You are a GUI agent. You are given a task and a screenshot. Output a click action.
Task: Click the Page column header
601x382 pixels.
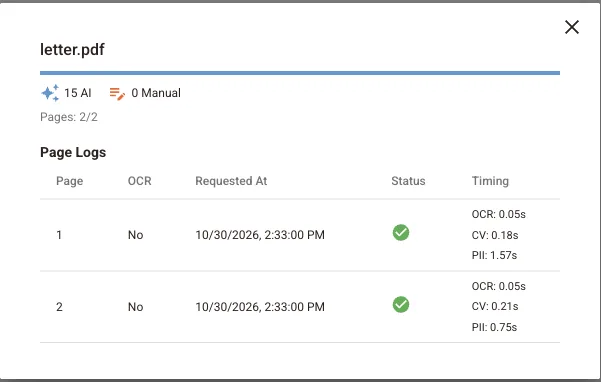(x=69, y=181)
